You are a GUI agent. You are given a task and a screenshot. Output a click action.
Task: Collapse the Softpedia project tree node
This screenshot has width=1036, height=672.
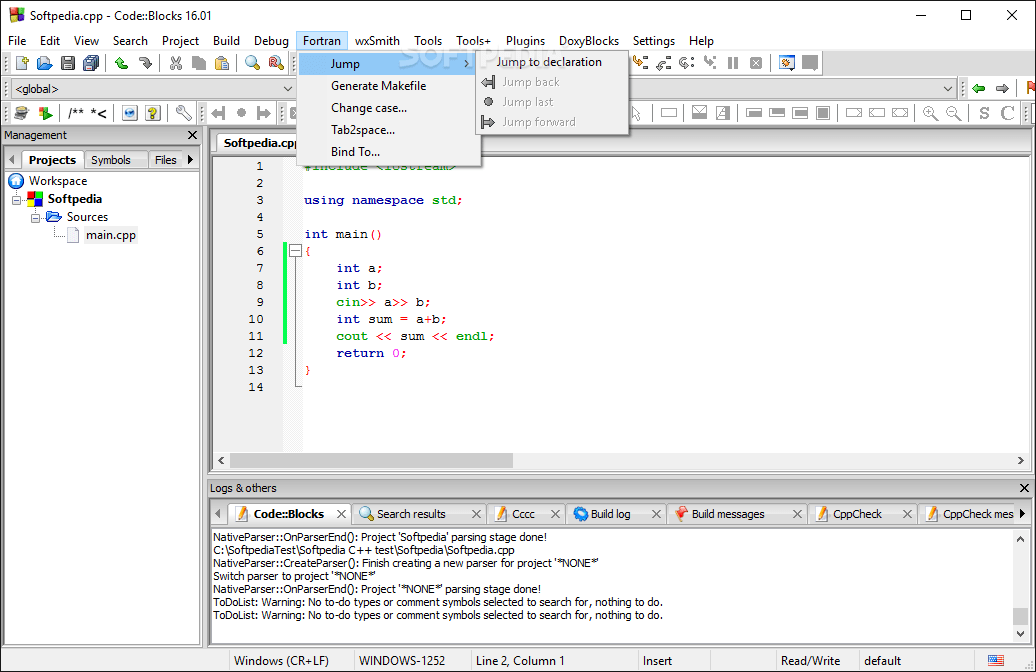click(17, 199)
